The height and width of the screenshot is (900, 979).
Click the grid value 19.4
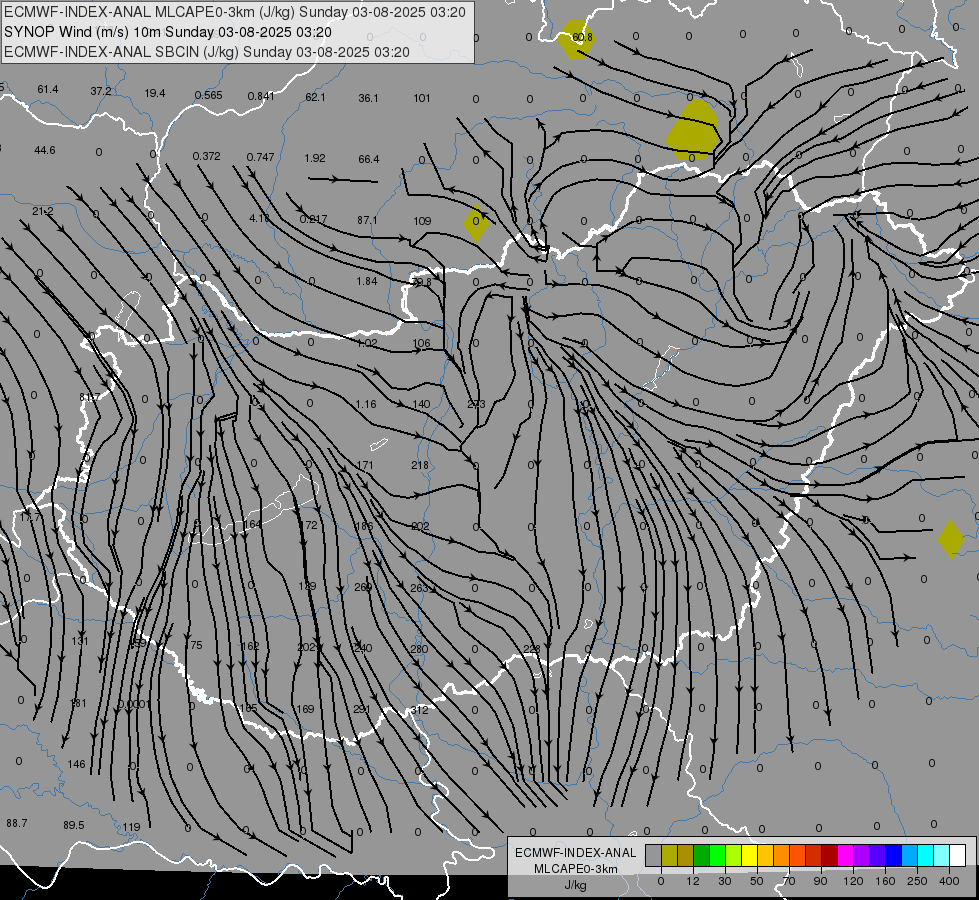[155, 93]
